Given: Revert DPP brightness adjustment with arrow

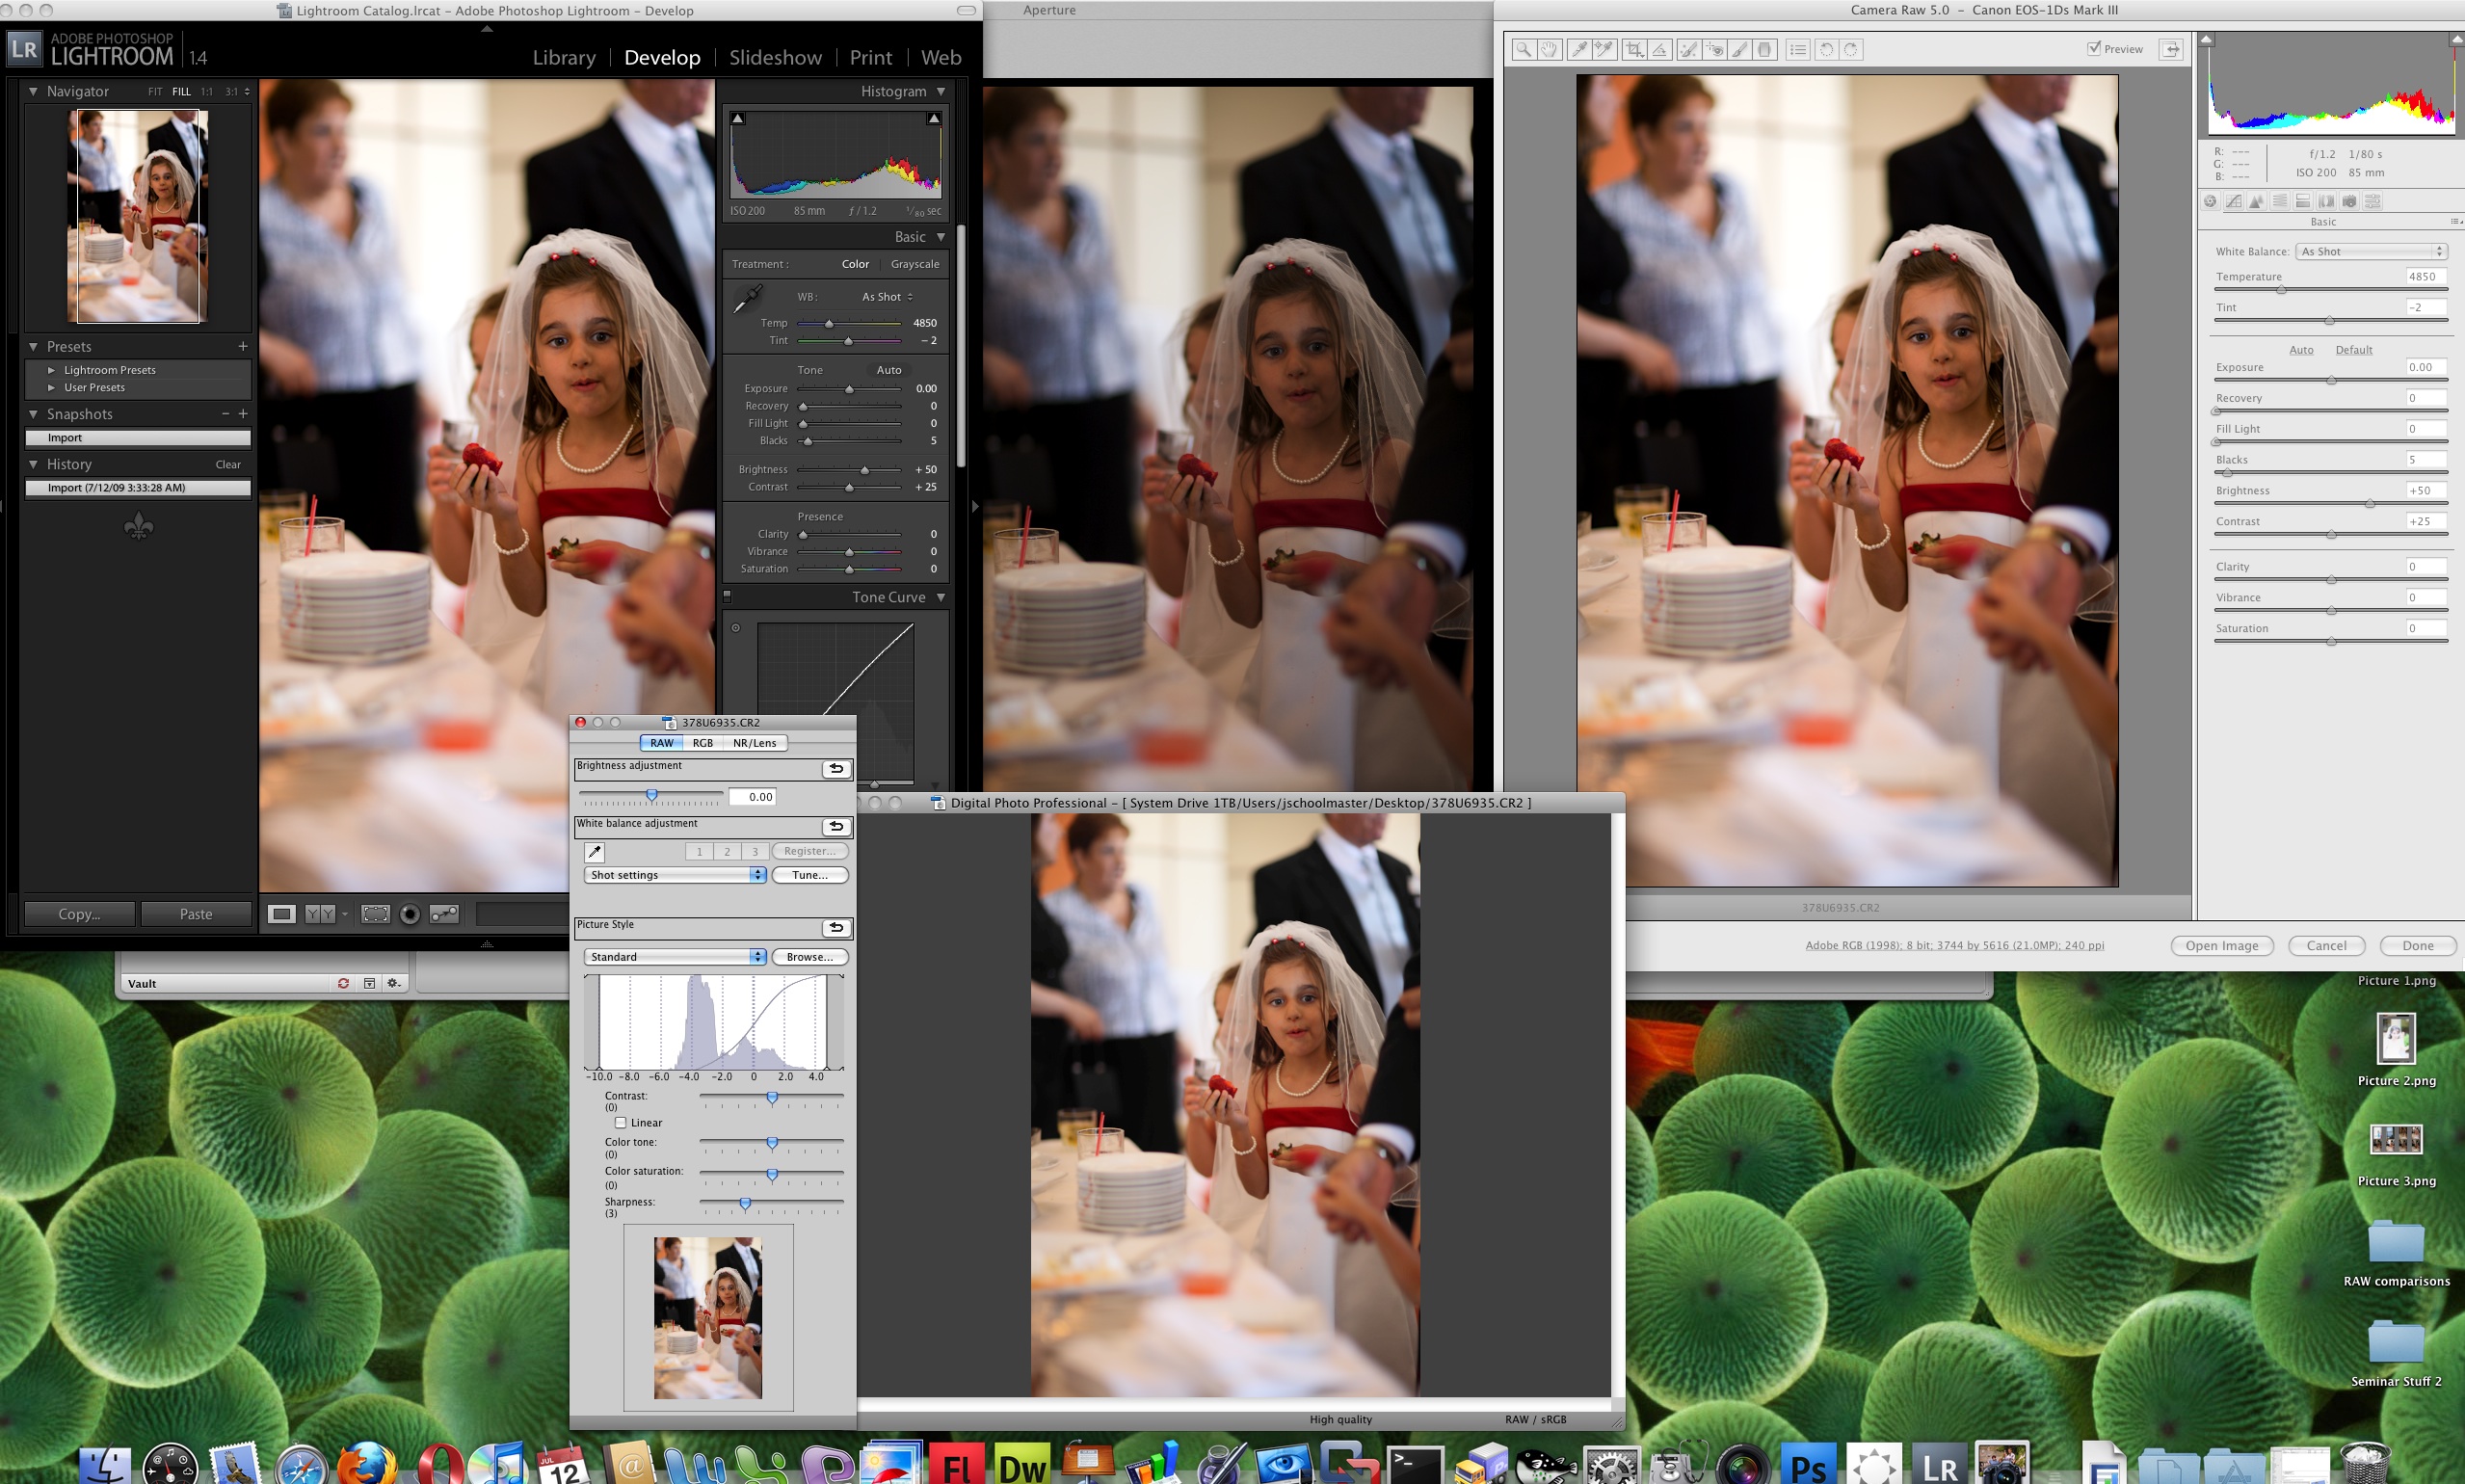Looking at the screenshot, I should [x=836, y=769].
